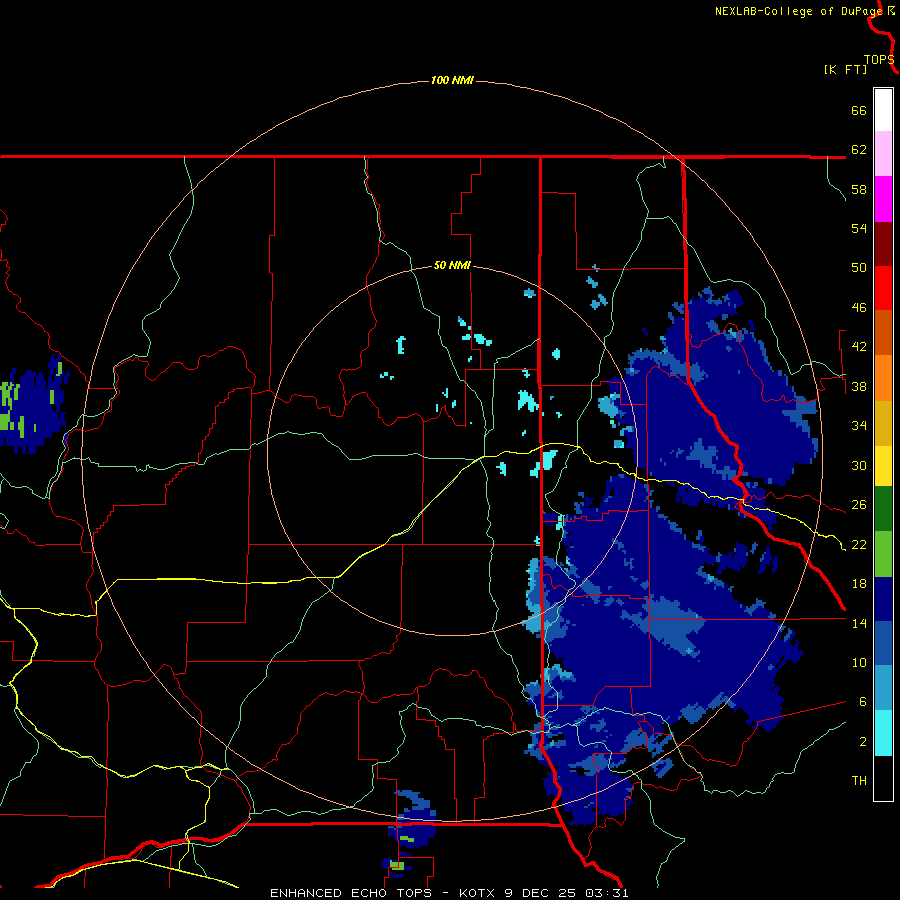The image size is (900, 900).
Task: Click the light pink 62 kft legend block
Action: point(883,154)
